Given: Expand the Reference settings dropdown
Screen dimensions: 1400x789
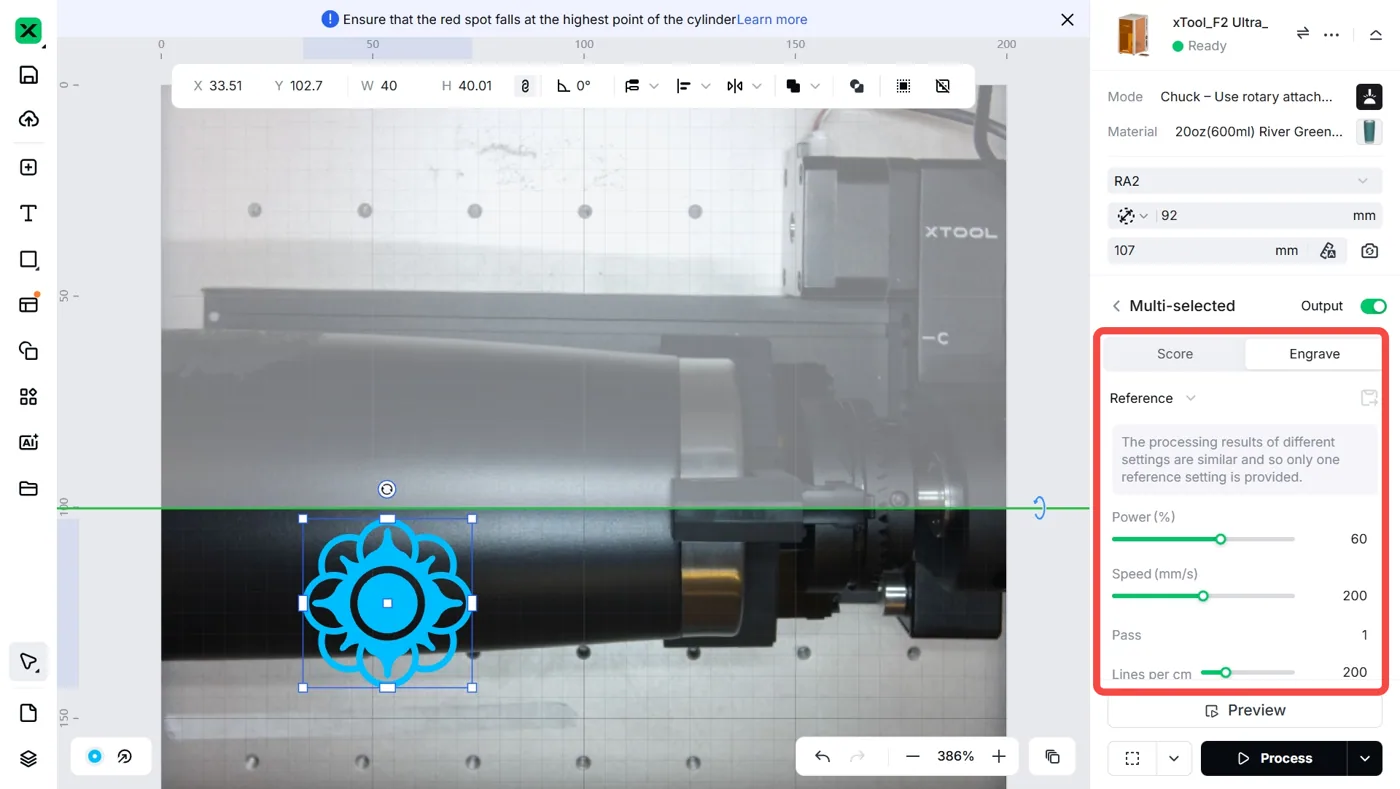Looking at the screenshot, I should pyautogui.click(x=1153, y=398).
